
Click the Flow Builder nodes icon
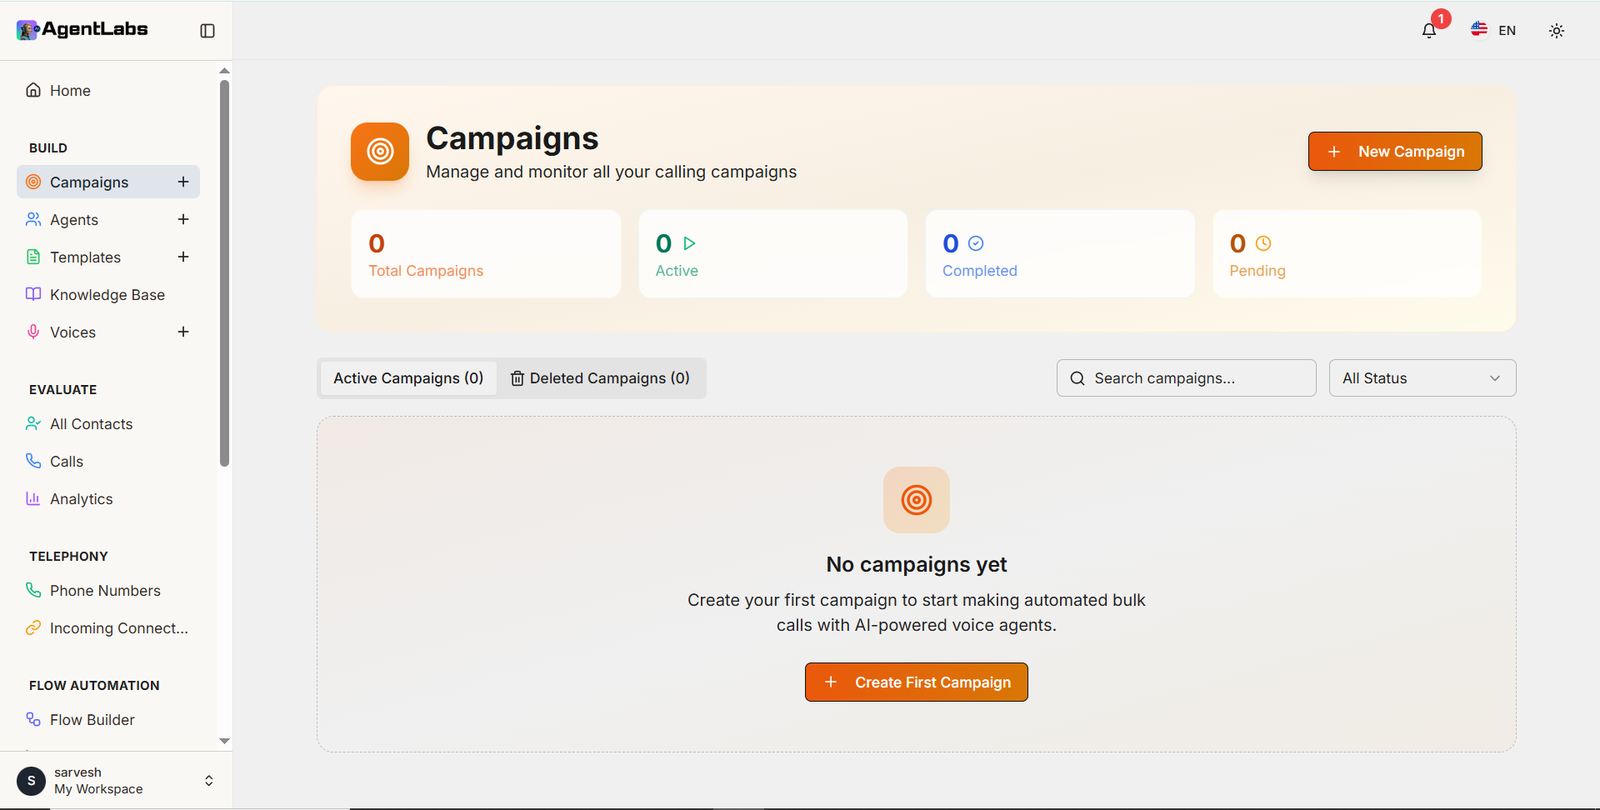pos(33,719)
